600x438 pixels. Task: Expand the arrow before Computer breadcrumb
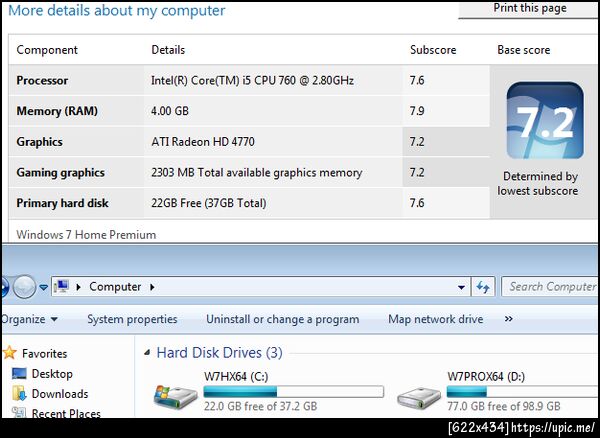coord(78,287)
